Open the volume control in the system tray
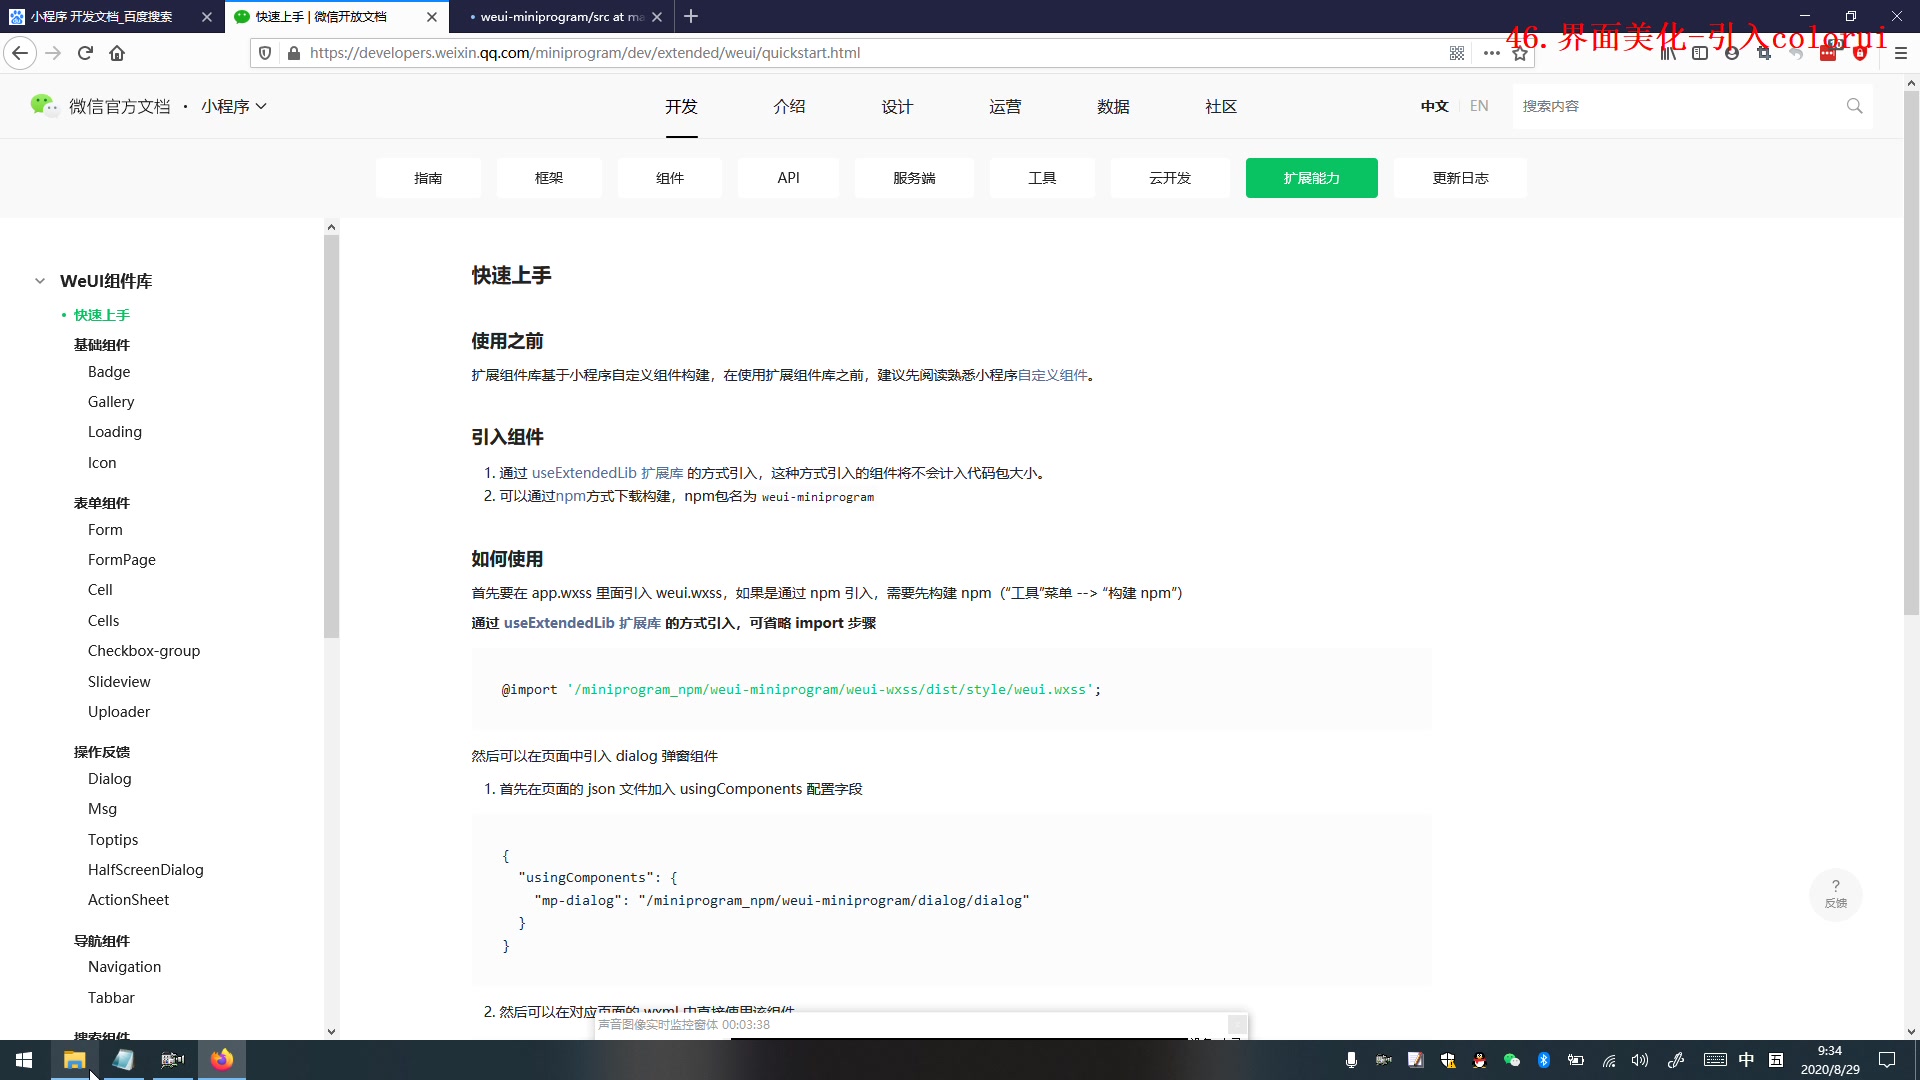 click(x=1640, y=1060)
